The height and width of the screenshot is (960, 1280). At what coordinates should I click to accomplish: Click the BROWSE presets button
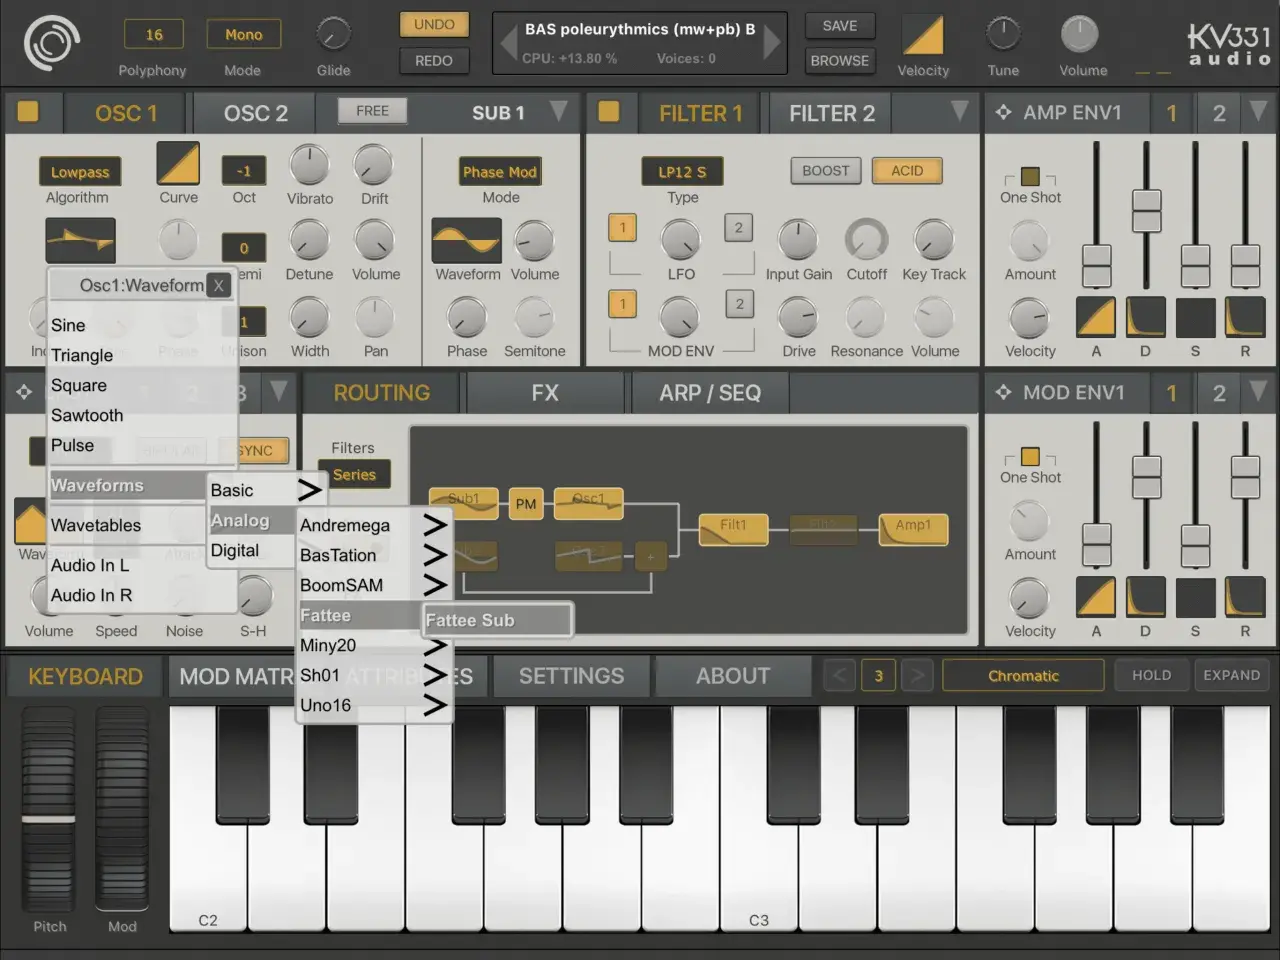pos(839,60)
